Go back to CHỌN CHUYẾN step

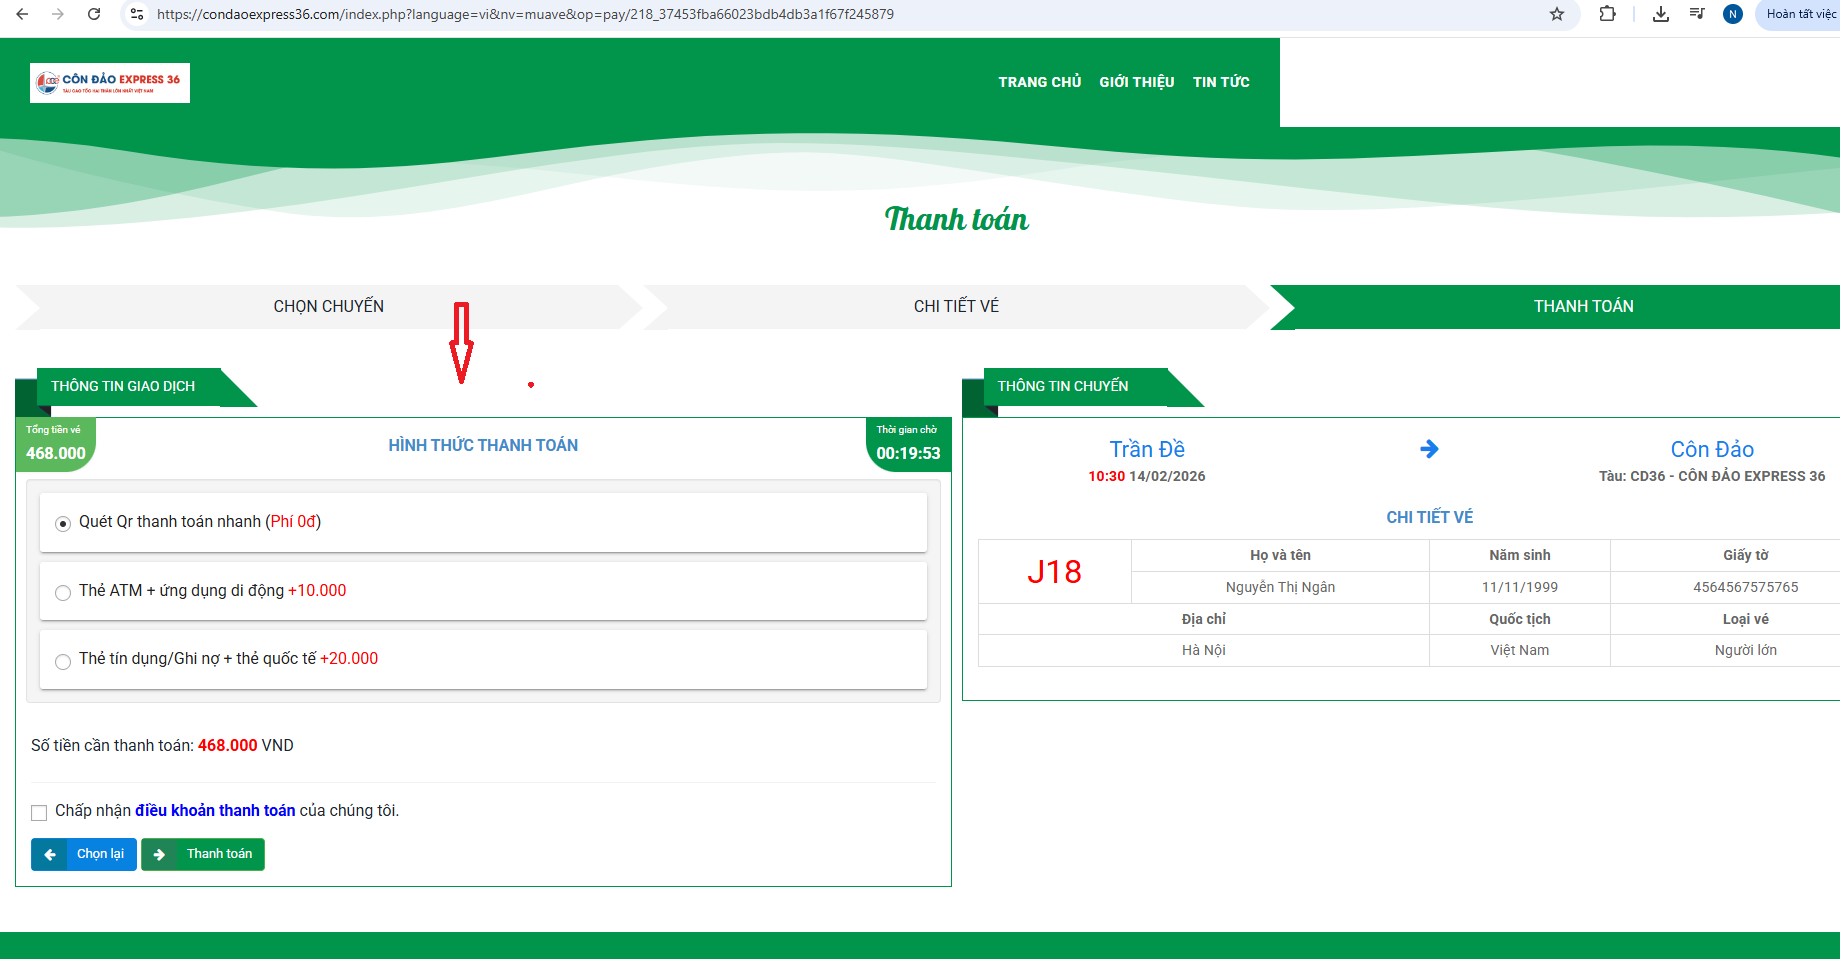pyautogui.click(x=328, y=307)
